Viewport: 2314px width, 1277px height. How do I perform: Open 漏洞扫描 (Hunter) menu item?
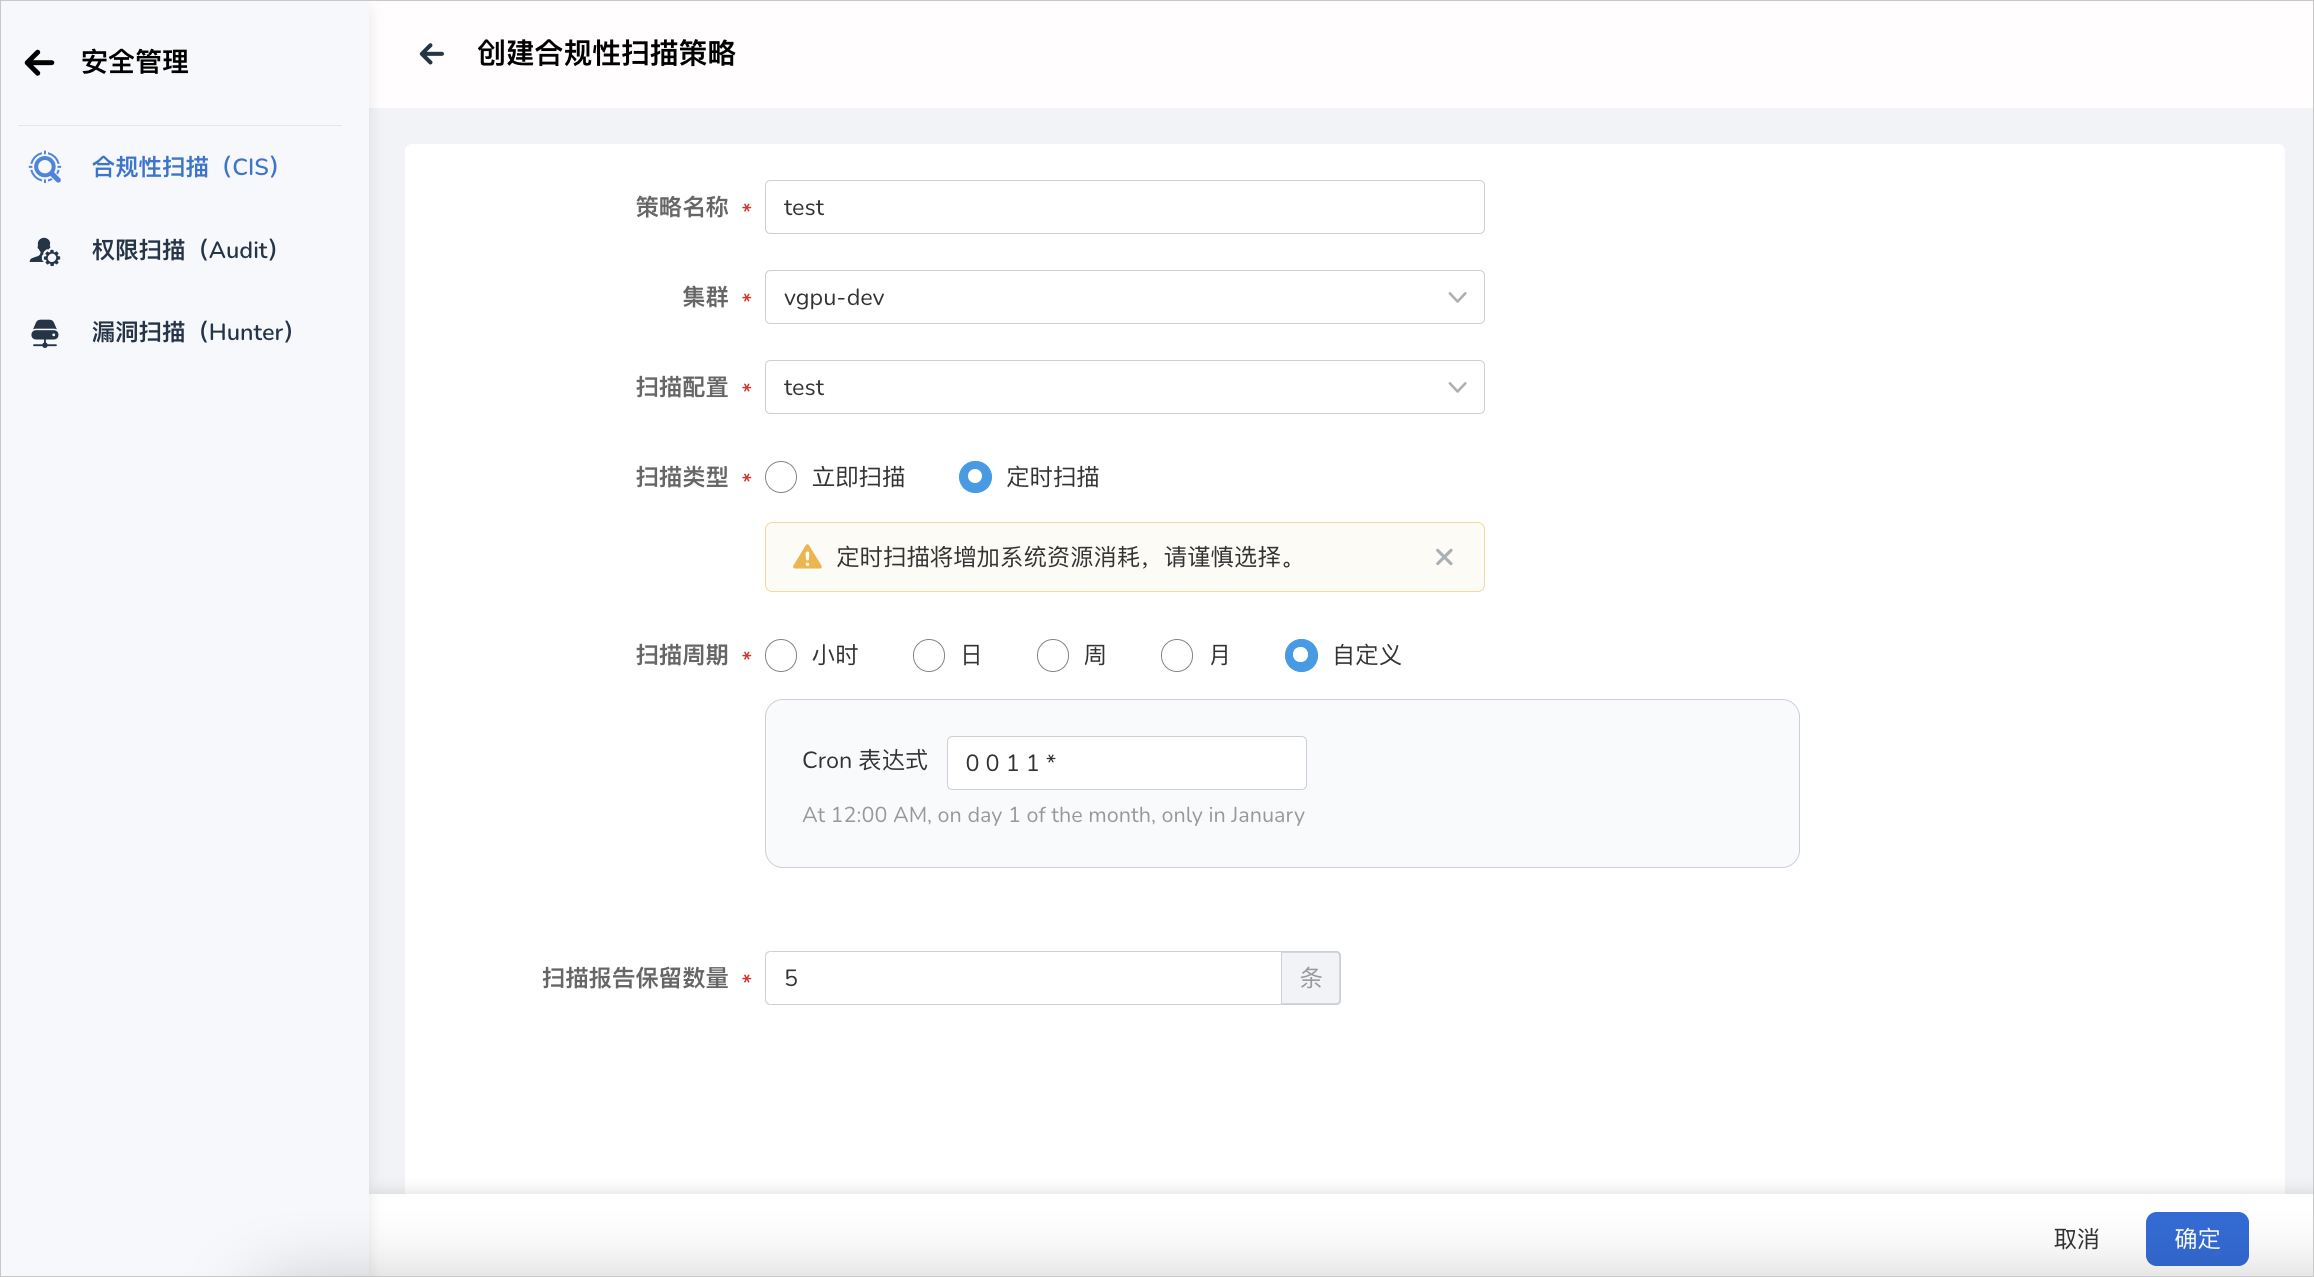pos(185,332)
